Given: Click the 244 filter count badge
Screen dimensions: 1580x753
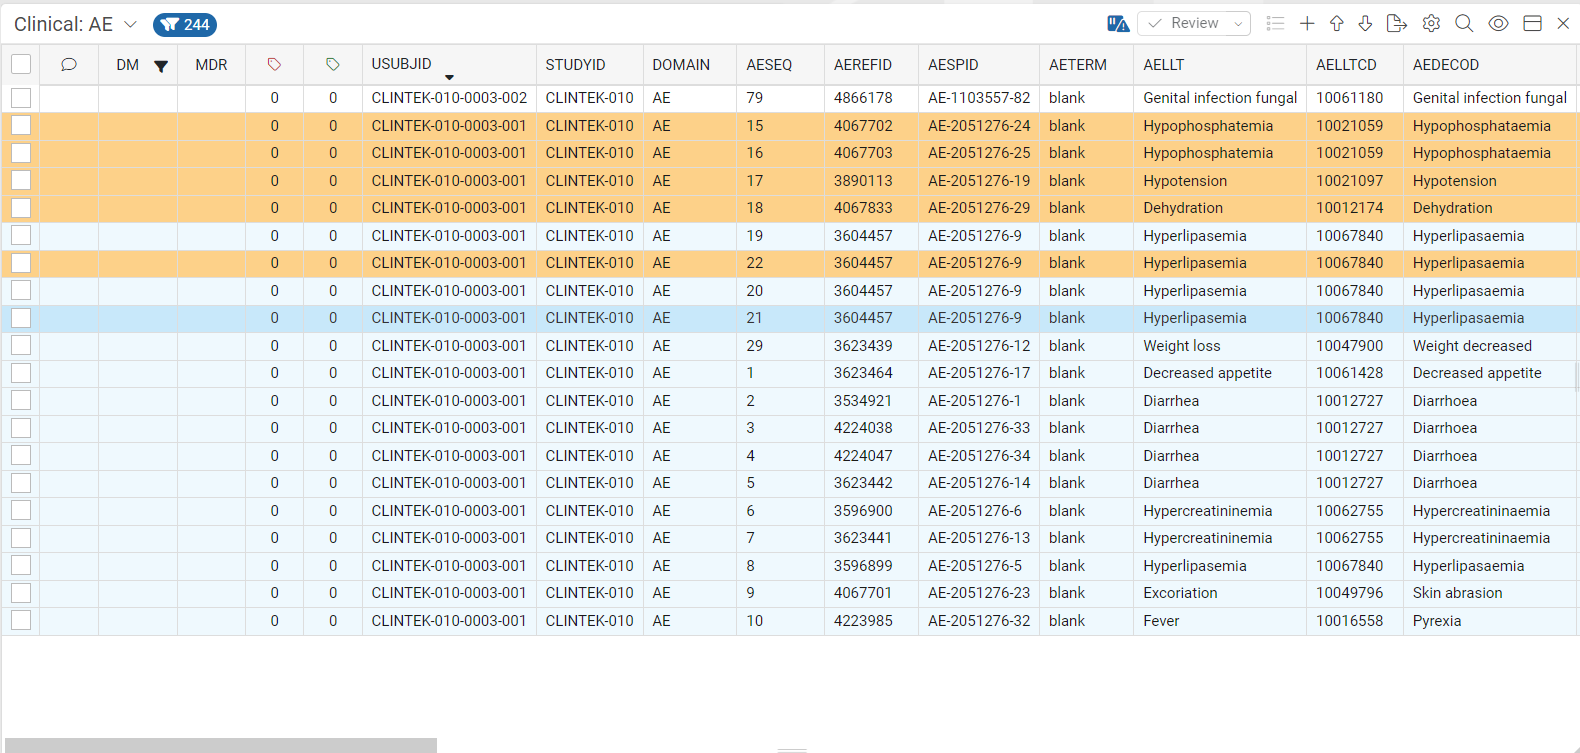Looking at the screenshot, I should click(185, 25).
